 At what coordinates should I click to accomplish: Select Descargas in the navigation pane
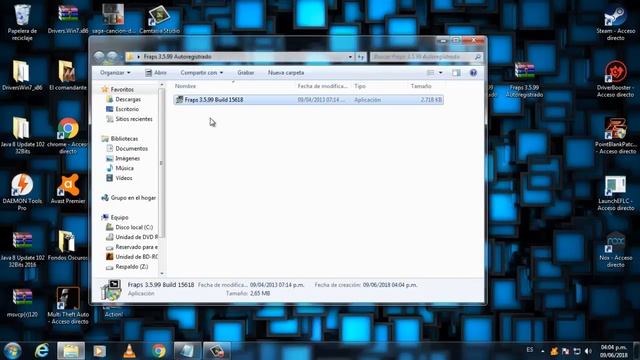click(128, 99)
